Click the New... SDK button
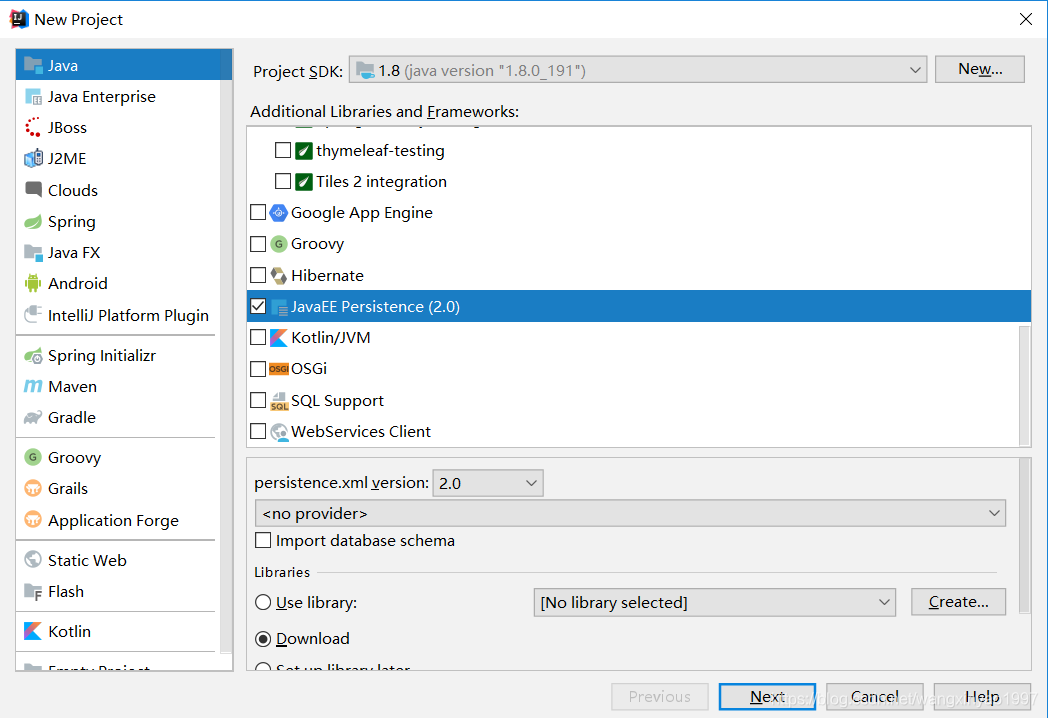The width and height of the screenshot is (1048, 718). (980, 69)
